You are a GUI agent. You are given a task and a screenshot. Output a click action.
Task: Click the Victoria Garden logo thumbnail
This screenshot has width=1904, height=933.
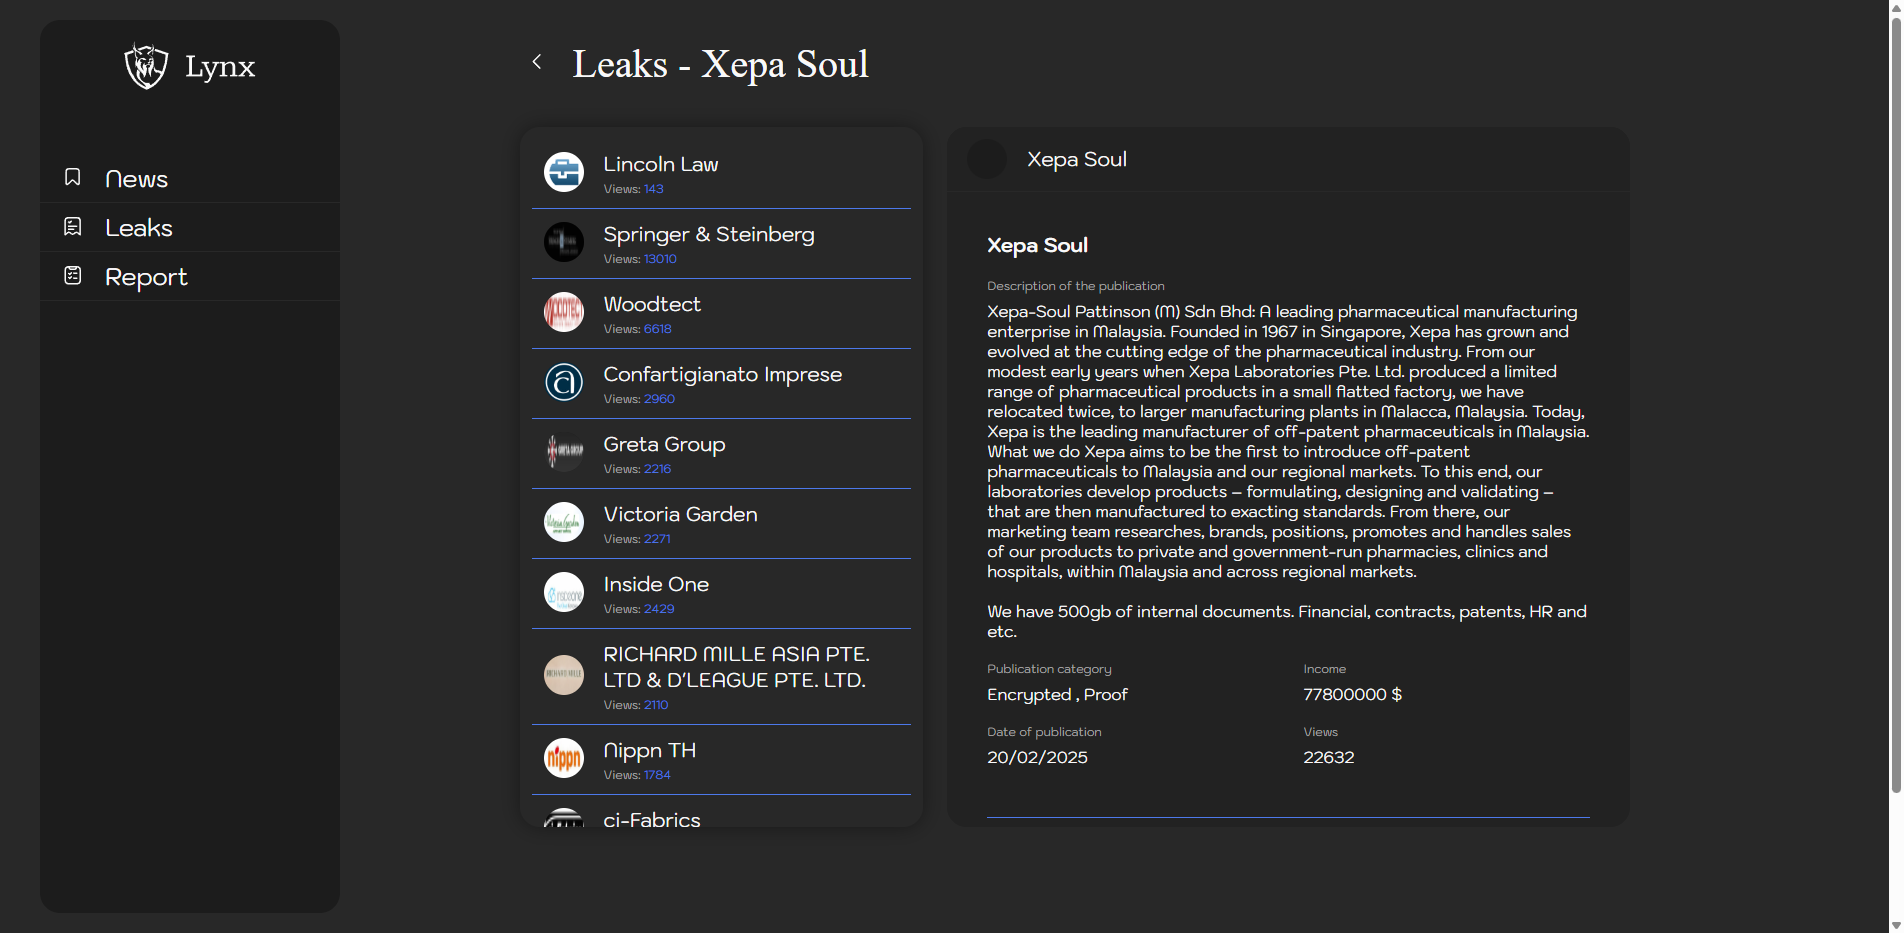point(564,522)
